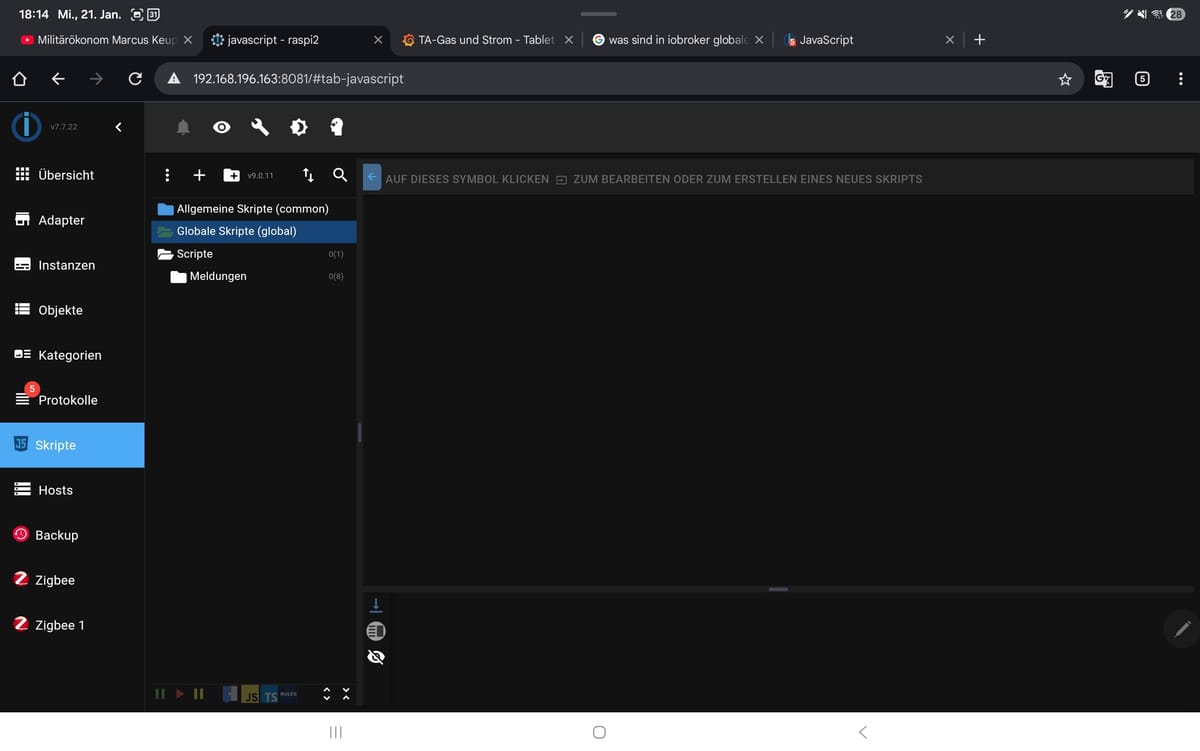Filter TS scripts icon
1200x751 pixels.
pyautogui.click(x=270, y=695)
